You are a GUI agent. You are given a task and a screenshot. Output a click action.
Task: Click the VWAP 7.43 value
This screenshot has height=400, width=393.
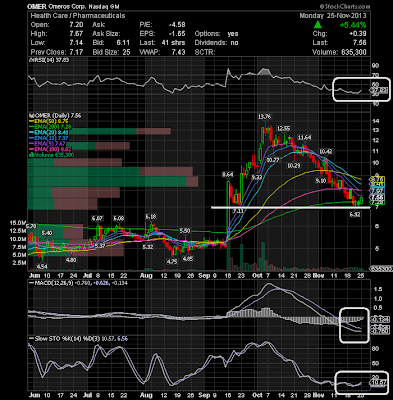(x=178, y=52)
